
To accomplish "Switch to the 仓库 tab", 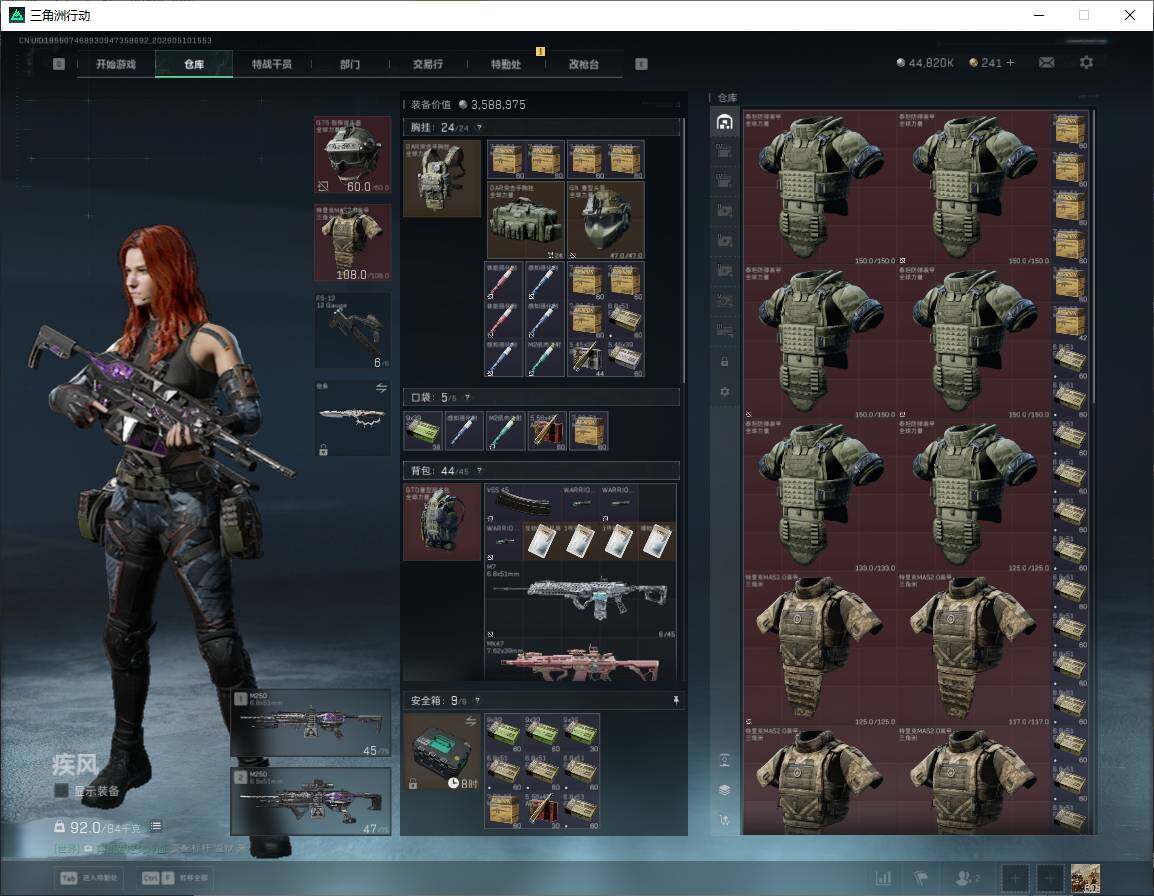I will (194, 64).
